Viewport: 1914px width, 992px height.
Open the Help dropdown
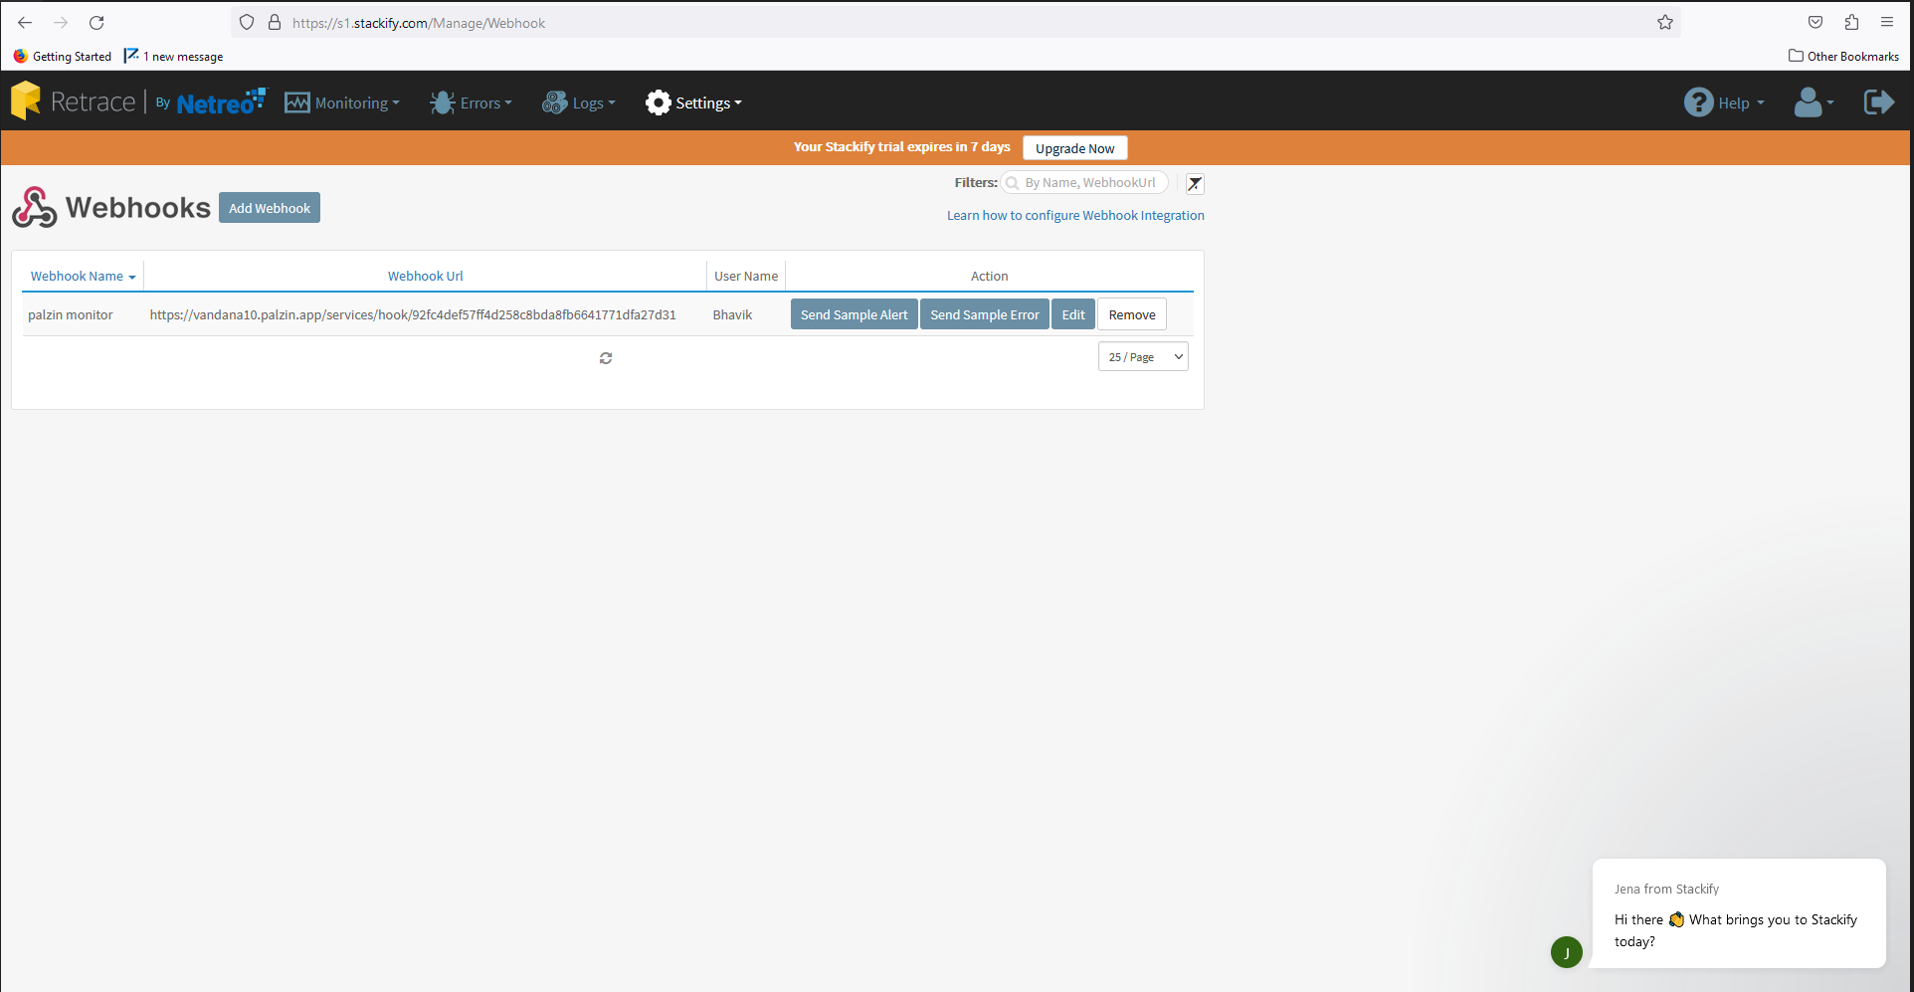point(1724,103)
